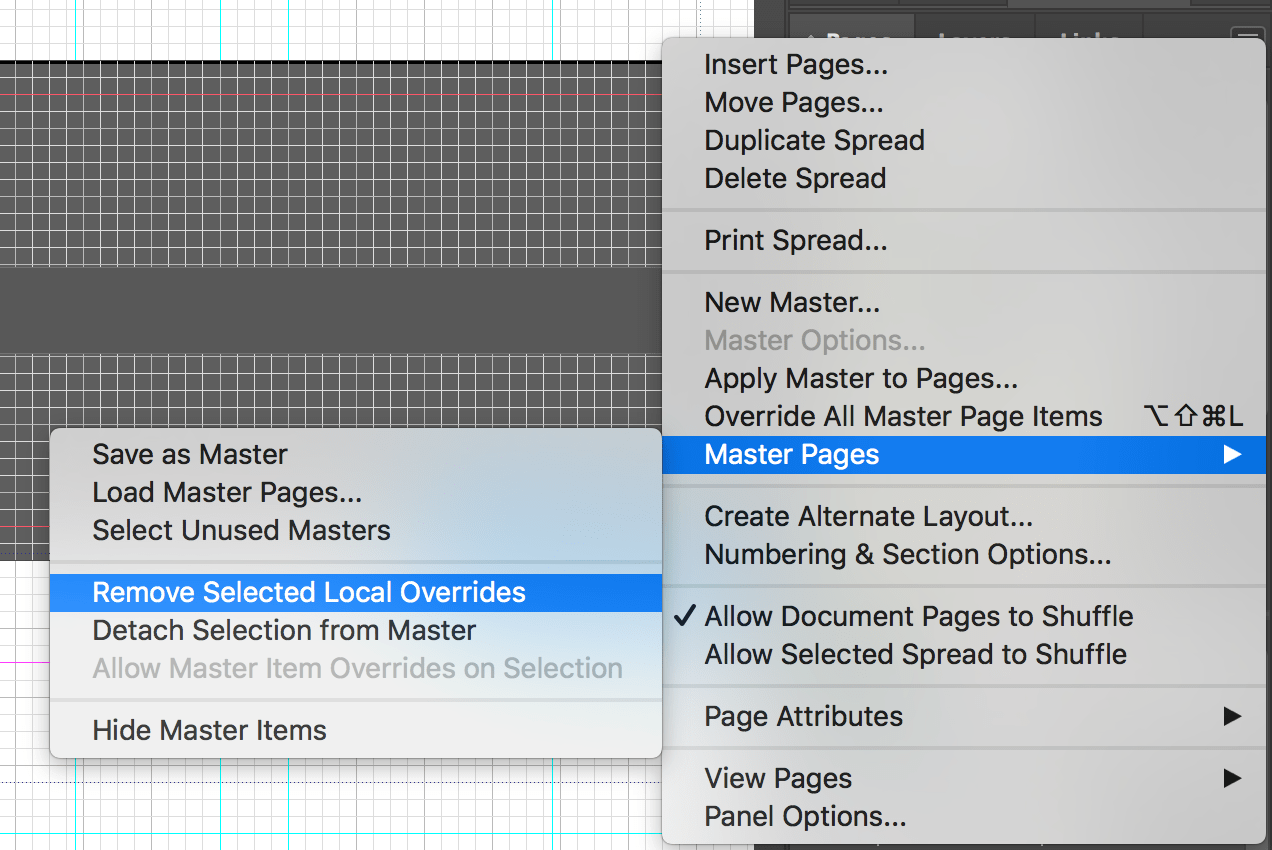Duplicate the current spread
The width and height of the screenshot is (1272, 850).
pos(814,139)
